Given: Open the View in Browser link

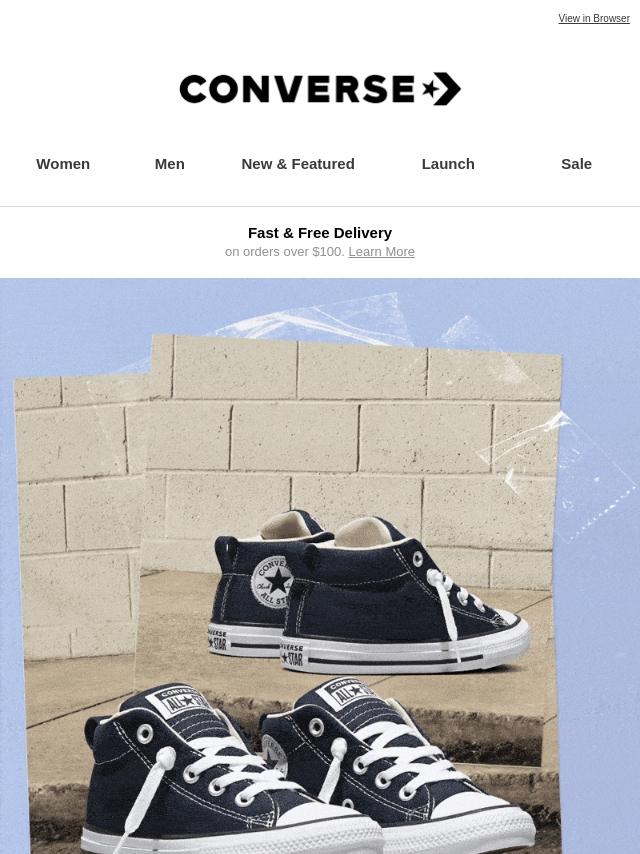Looking at the screenshot, I should 594,19.
